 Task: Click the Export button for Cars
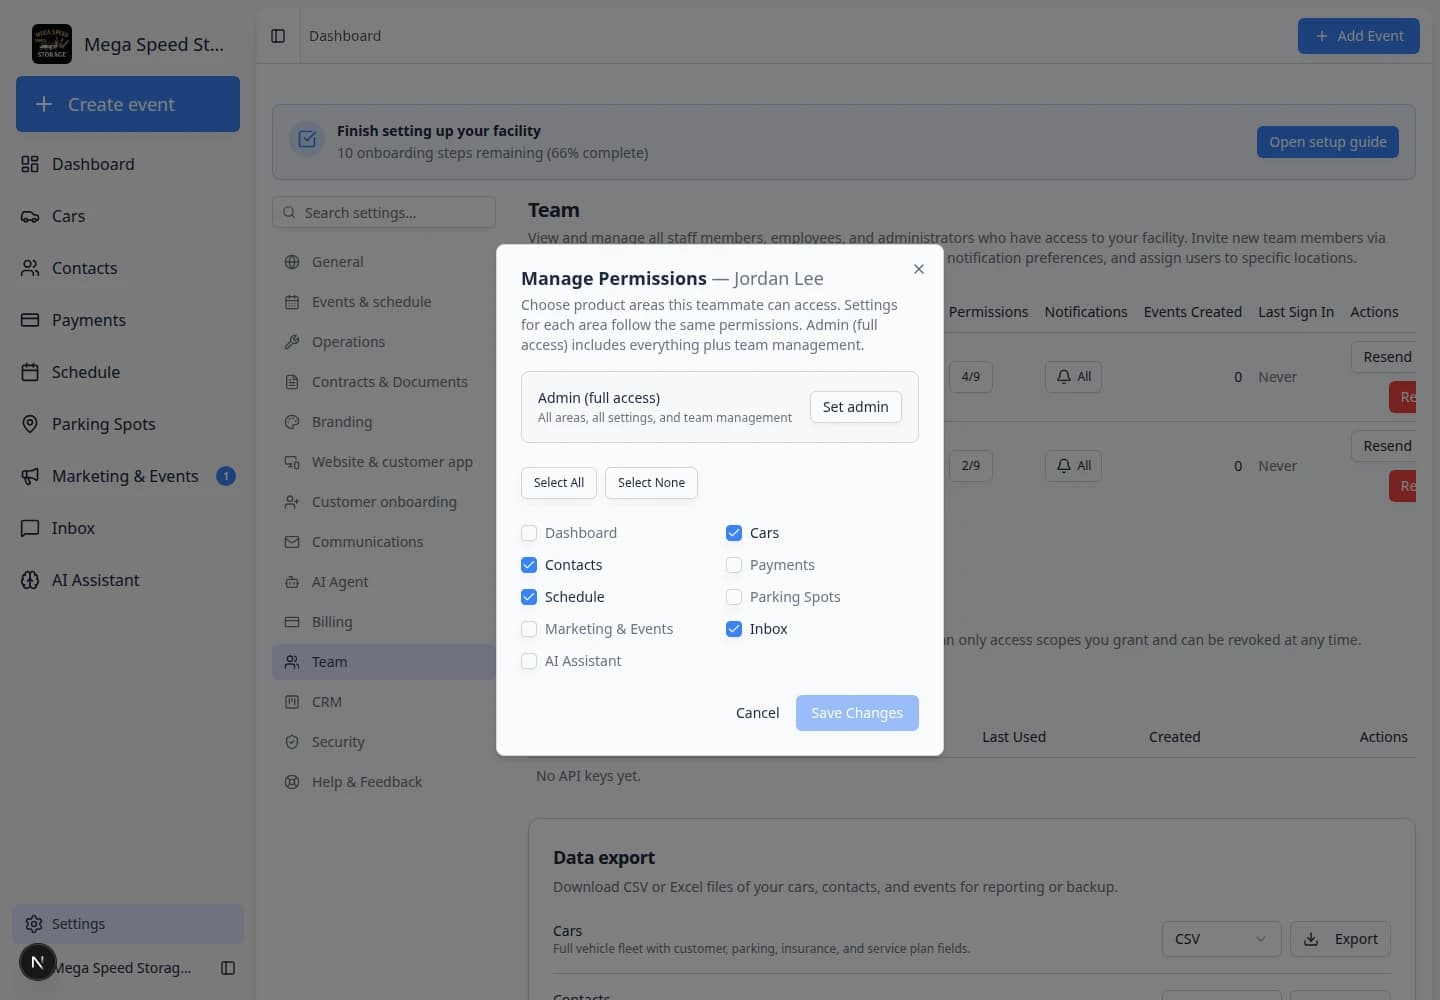1340,939
